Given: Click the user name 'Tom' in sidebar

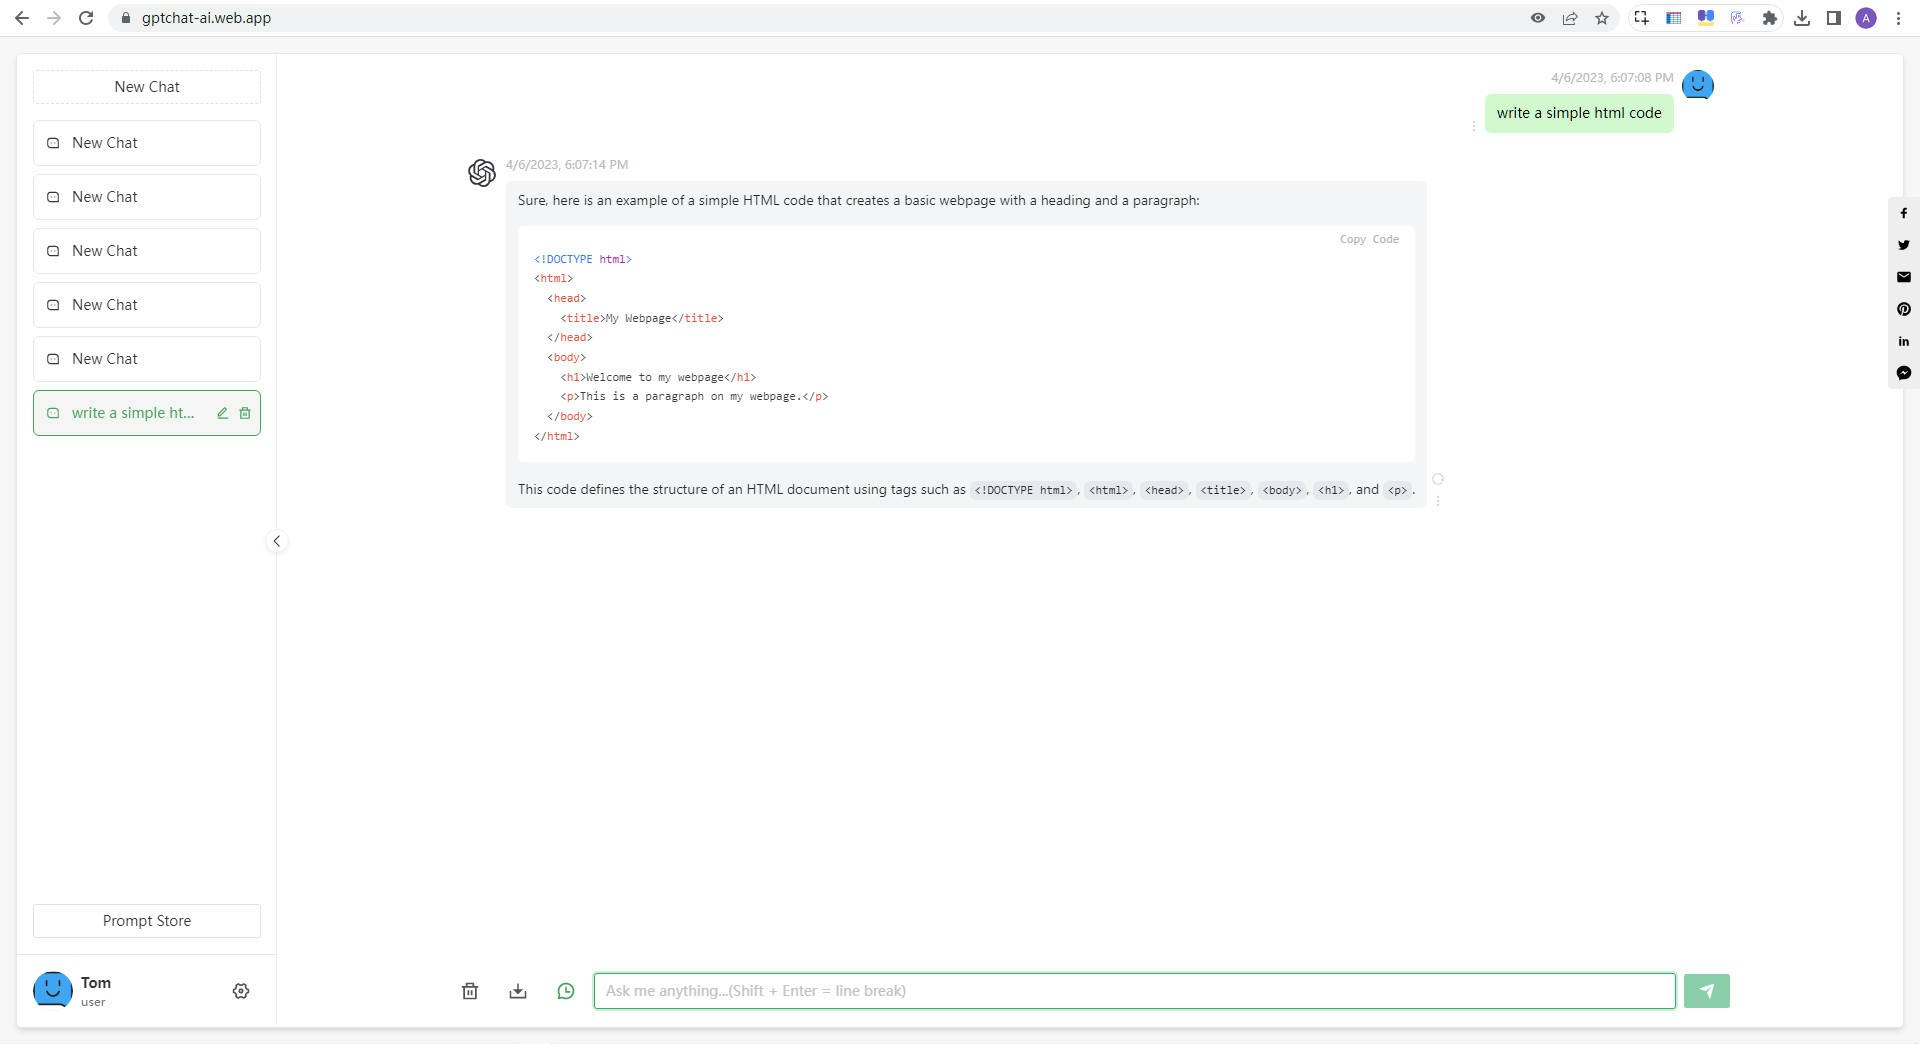Looking at the screenshot, I should click(x=96, y=983).
